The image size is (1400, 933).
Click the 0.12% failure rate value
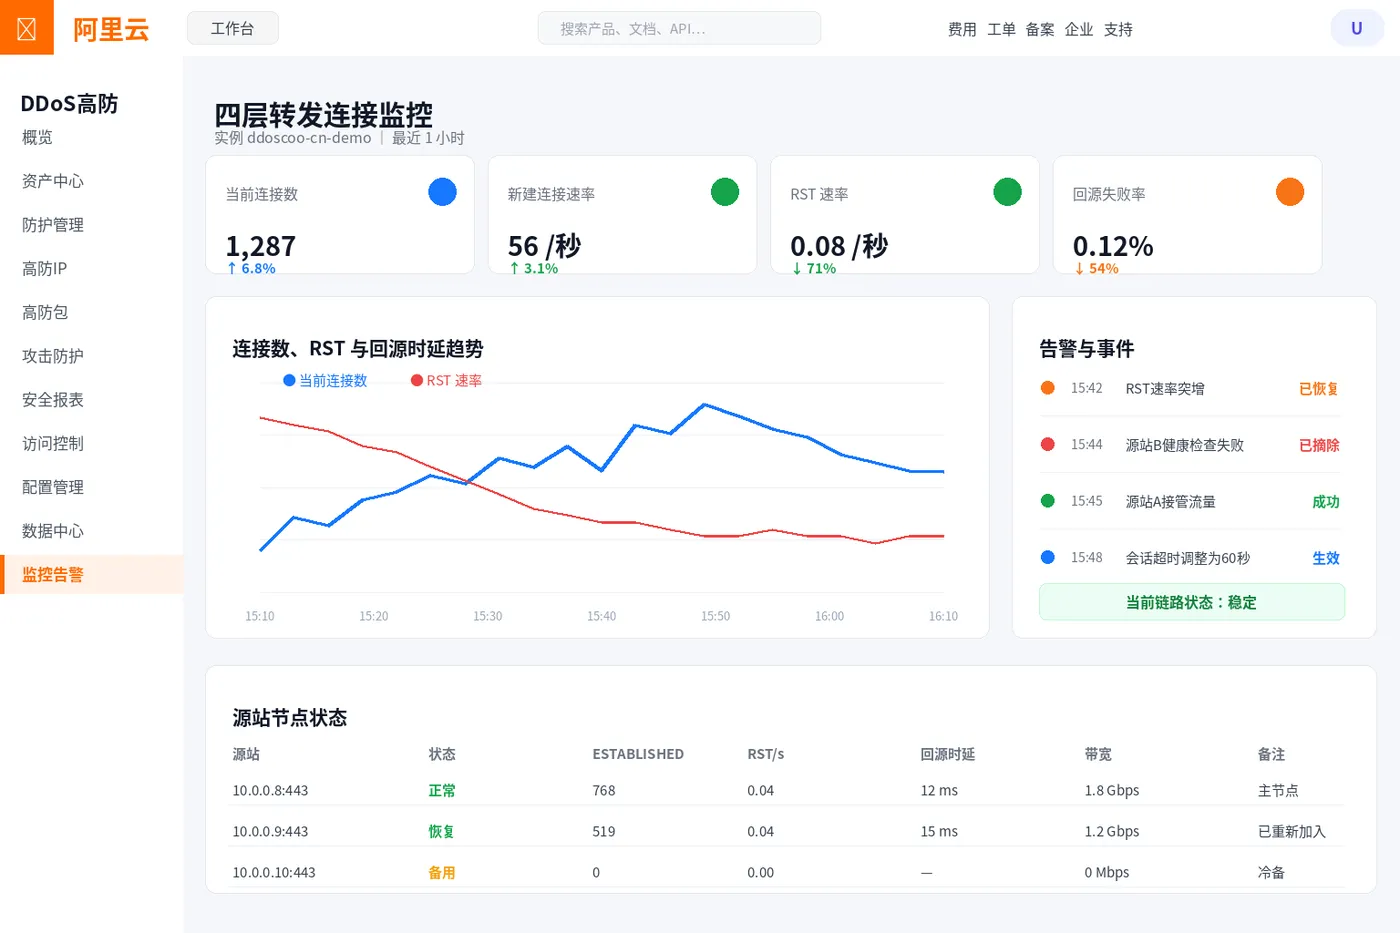tap(1113, 246)
